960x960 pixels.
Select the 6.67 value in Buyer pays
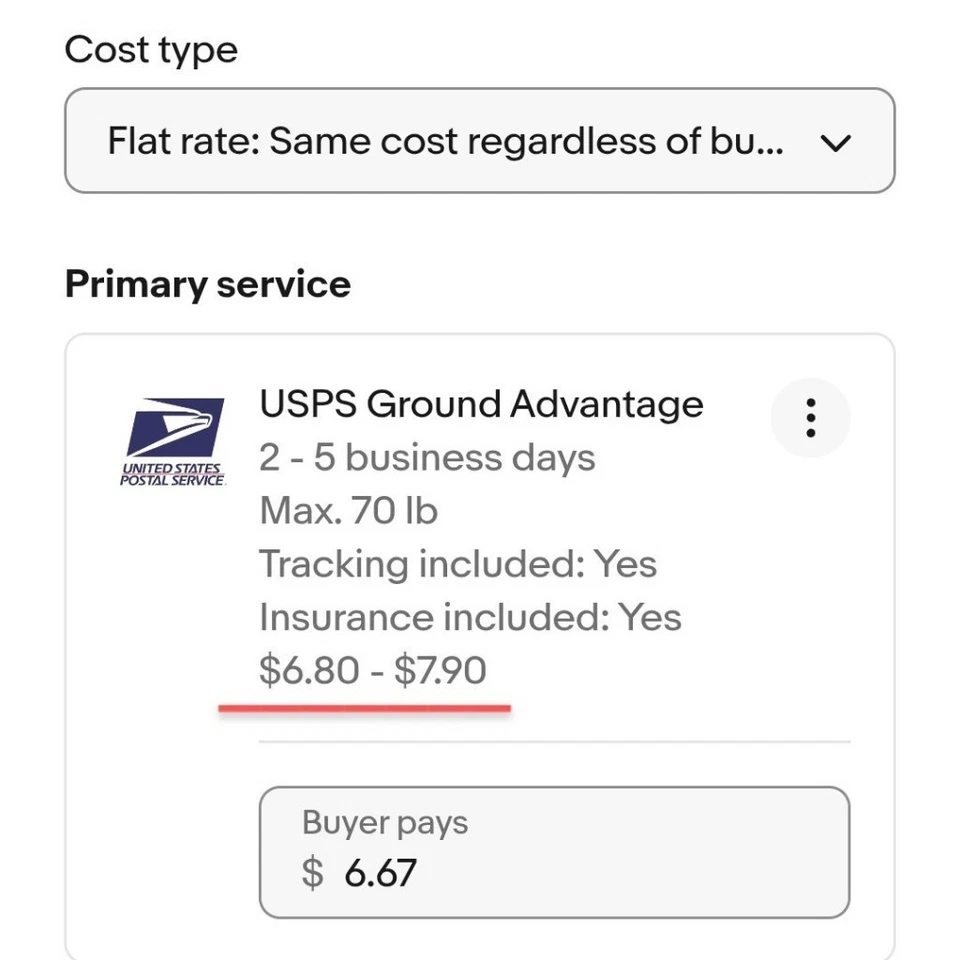coord(380,872)
